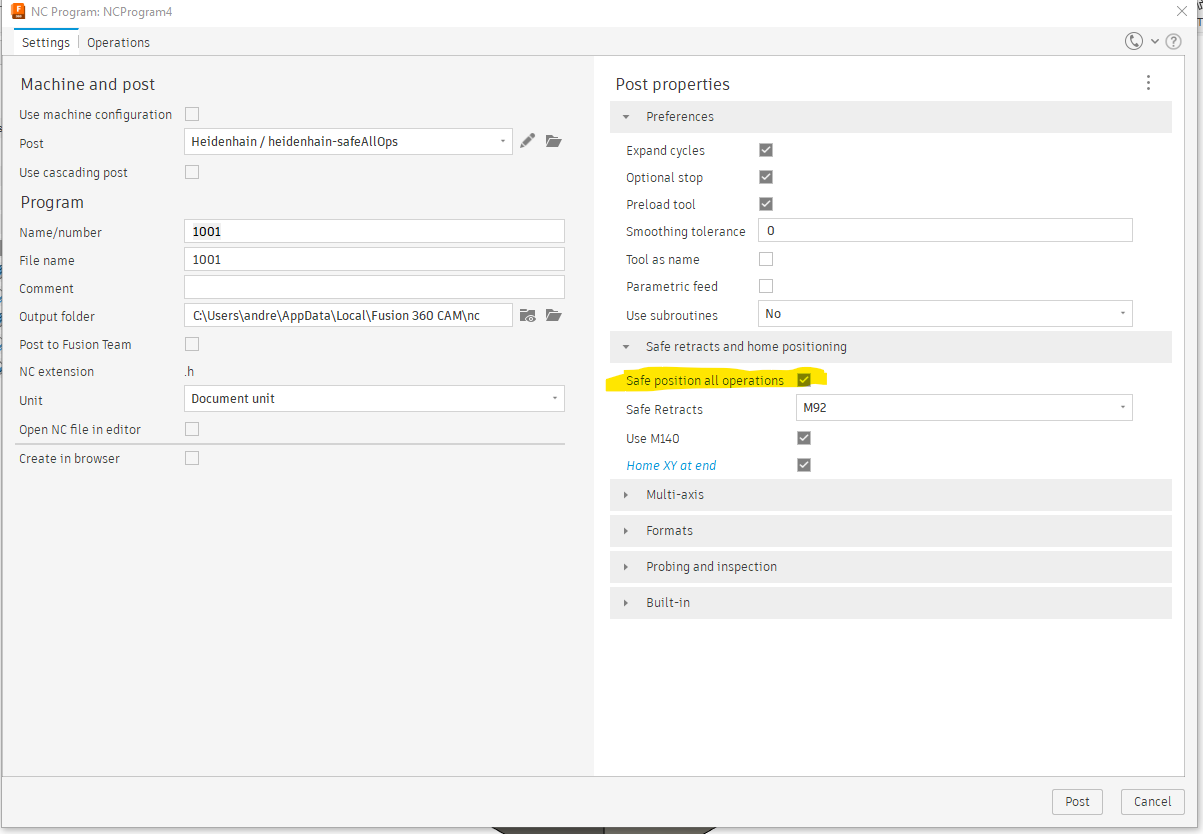Viewport: 1203px width, 834px height.
Task: Open Post properties three-dot menu
Action: 1148,83
